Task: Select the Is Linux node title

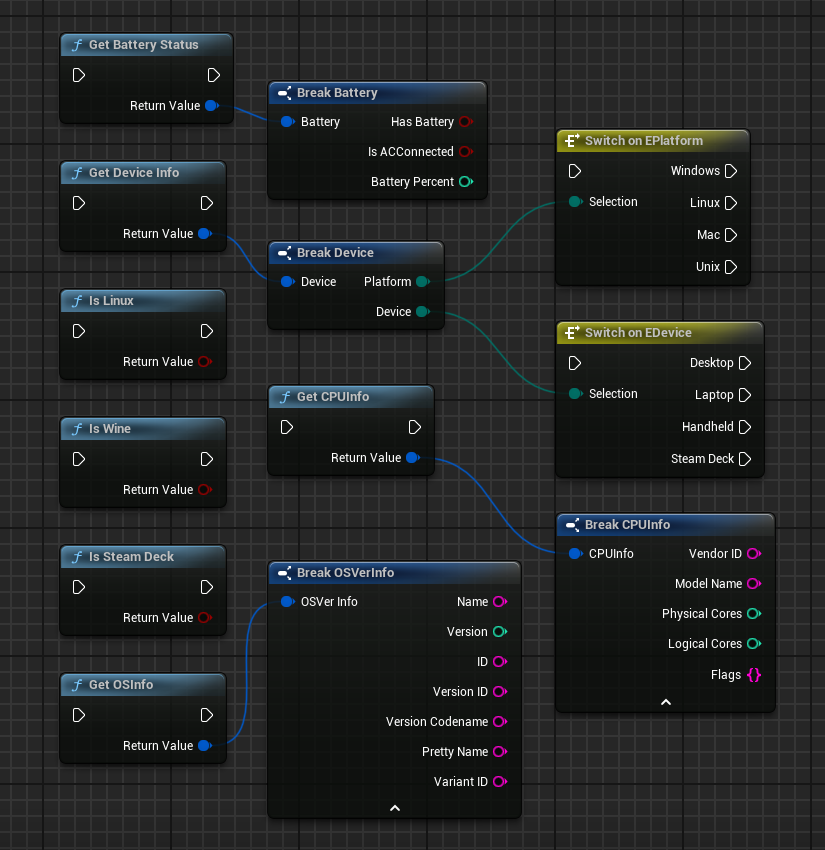Action: (x=111, y=301)
